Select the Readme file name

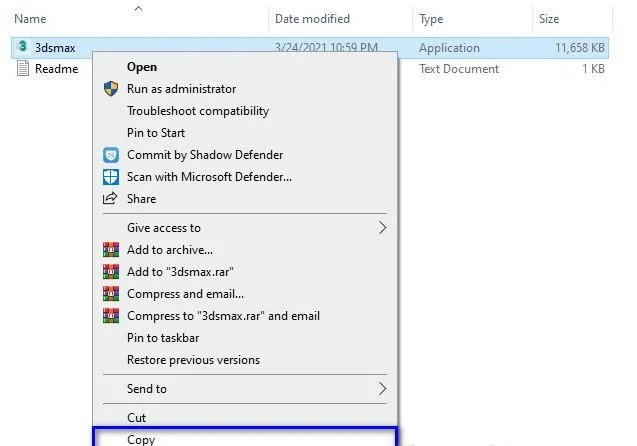56,69
